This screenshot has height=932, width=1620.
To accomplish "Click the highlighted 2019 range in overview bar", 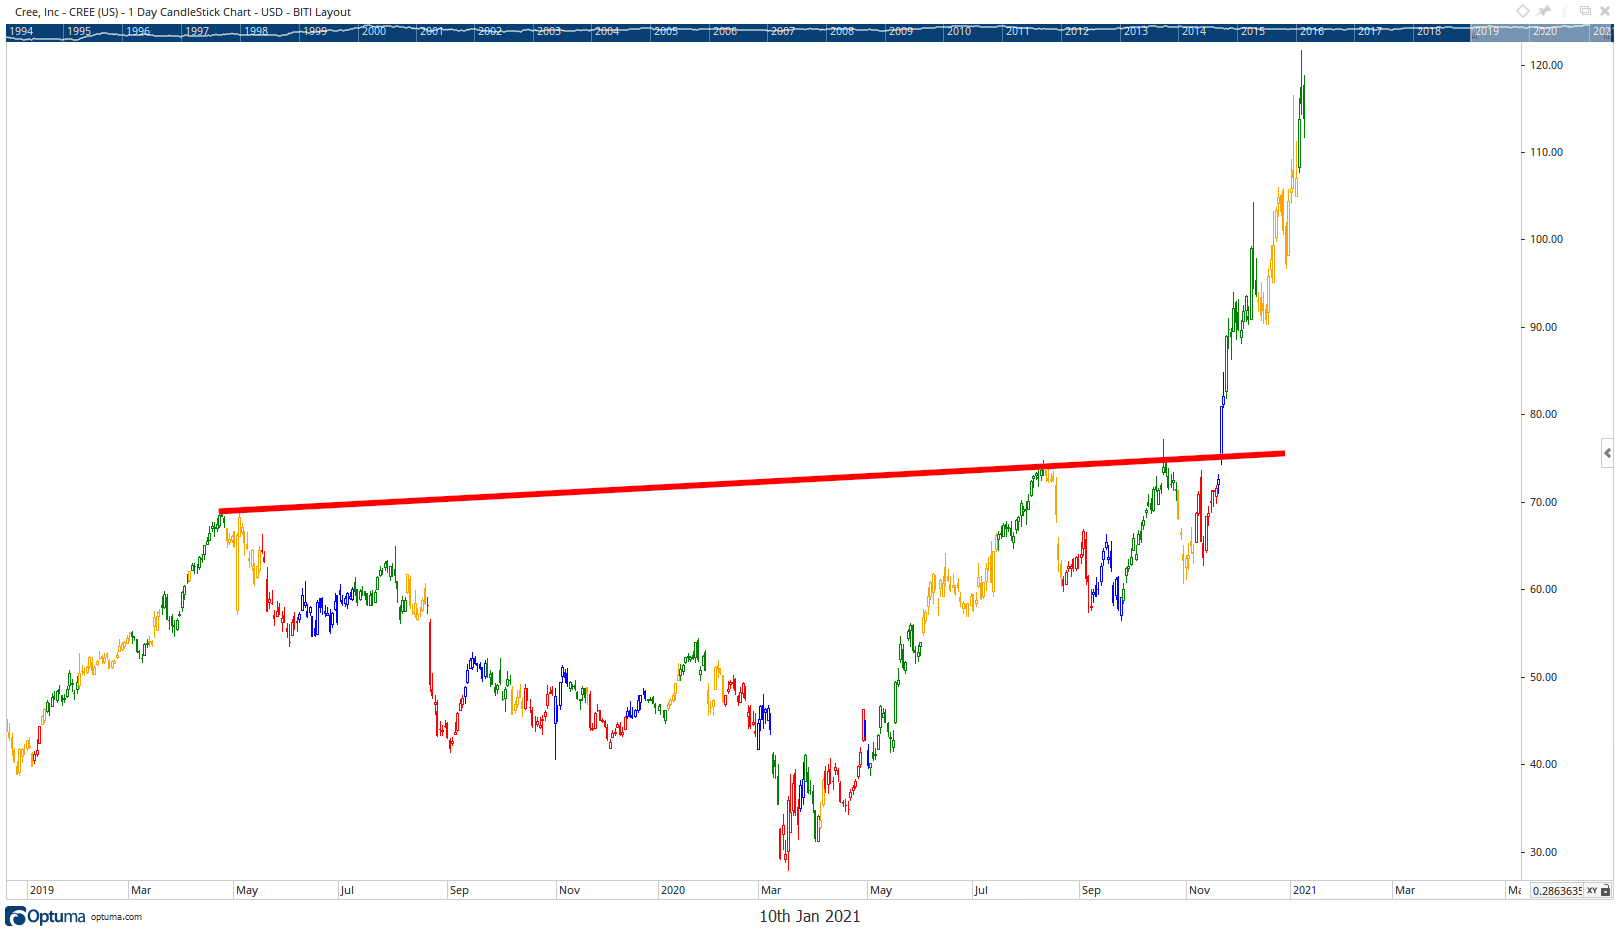I will click(x=1488, y=31).
